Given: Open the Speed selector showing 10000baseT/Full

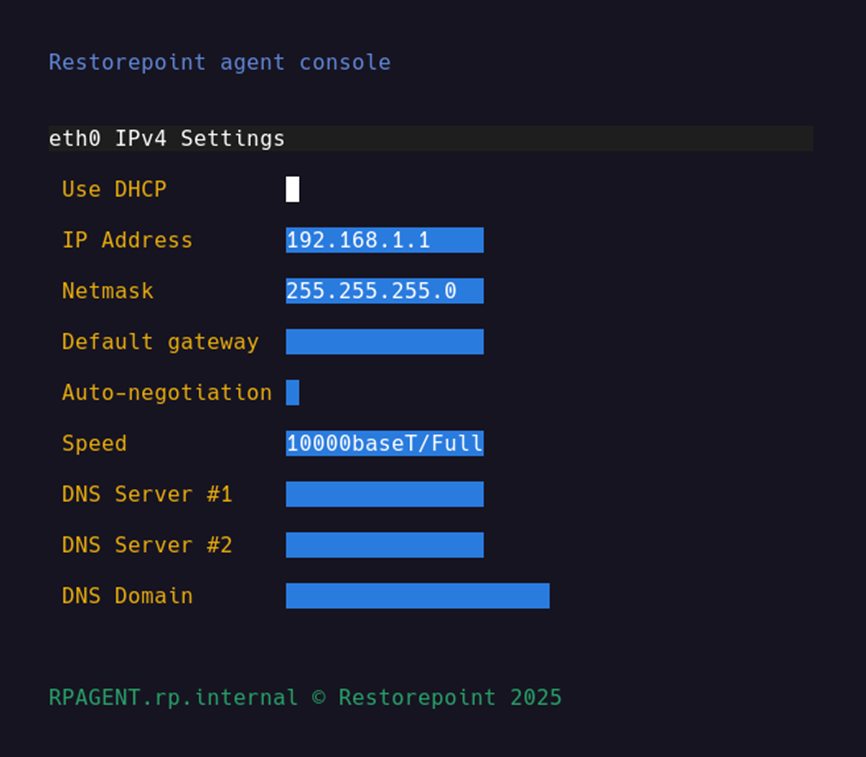Looking at the screenshot, I should [384, 443].
